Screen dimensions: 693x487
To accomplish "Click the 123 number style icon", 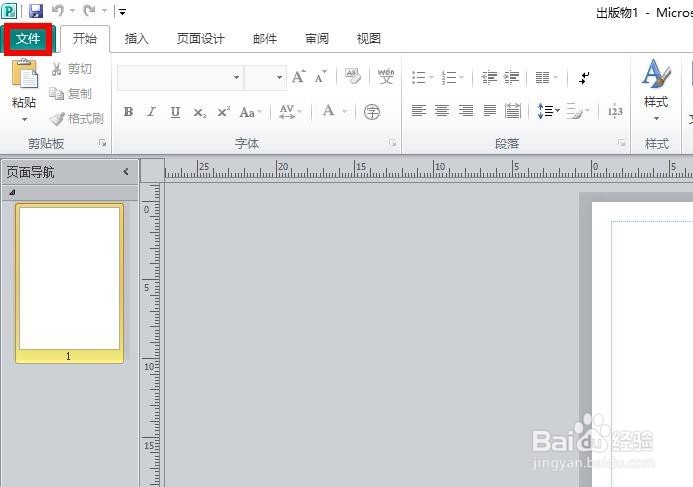I will click(615, 111).
